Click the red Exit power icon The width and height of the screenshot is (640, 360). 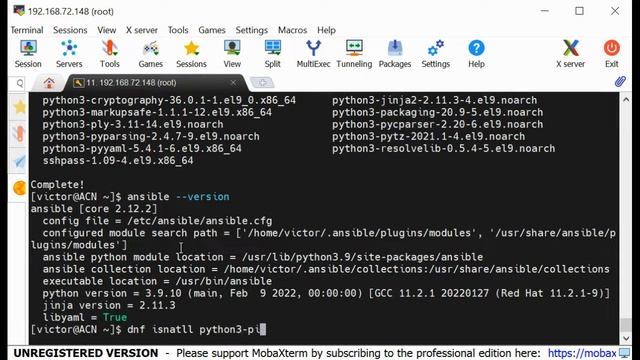(611, 54)
